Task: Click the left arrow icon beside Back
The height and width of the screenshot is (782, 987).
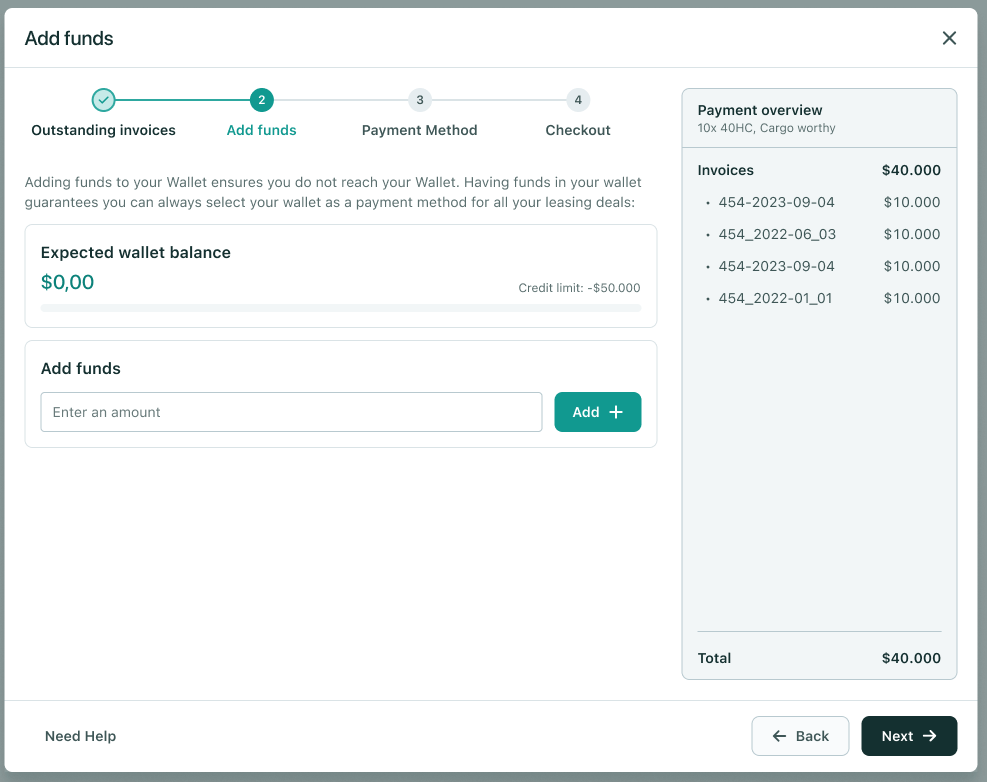Action: pyautogui.click(x=780, y=736)
